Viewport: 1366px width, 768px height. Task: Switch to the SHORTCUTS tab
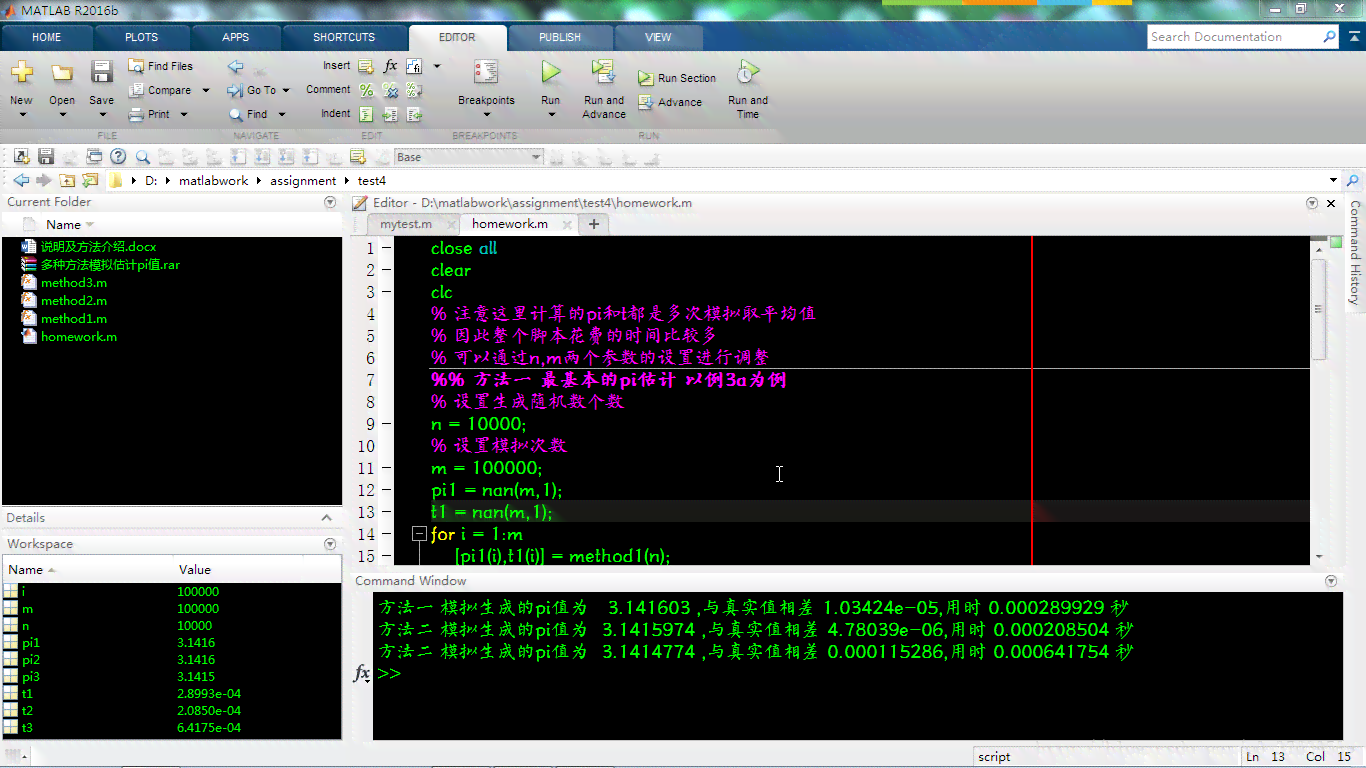click(x=344, y=37)
